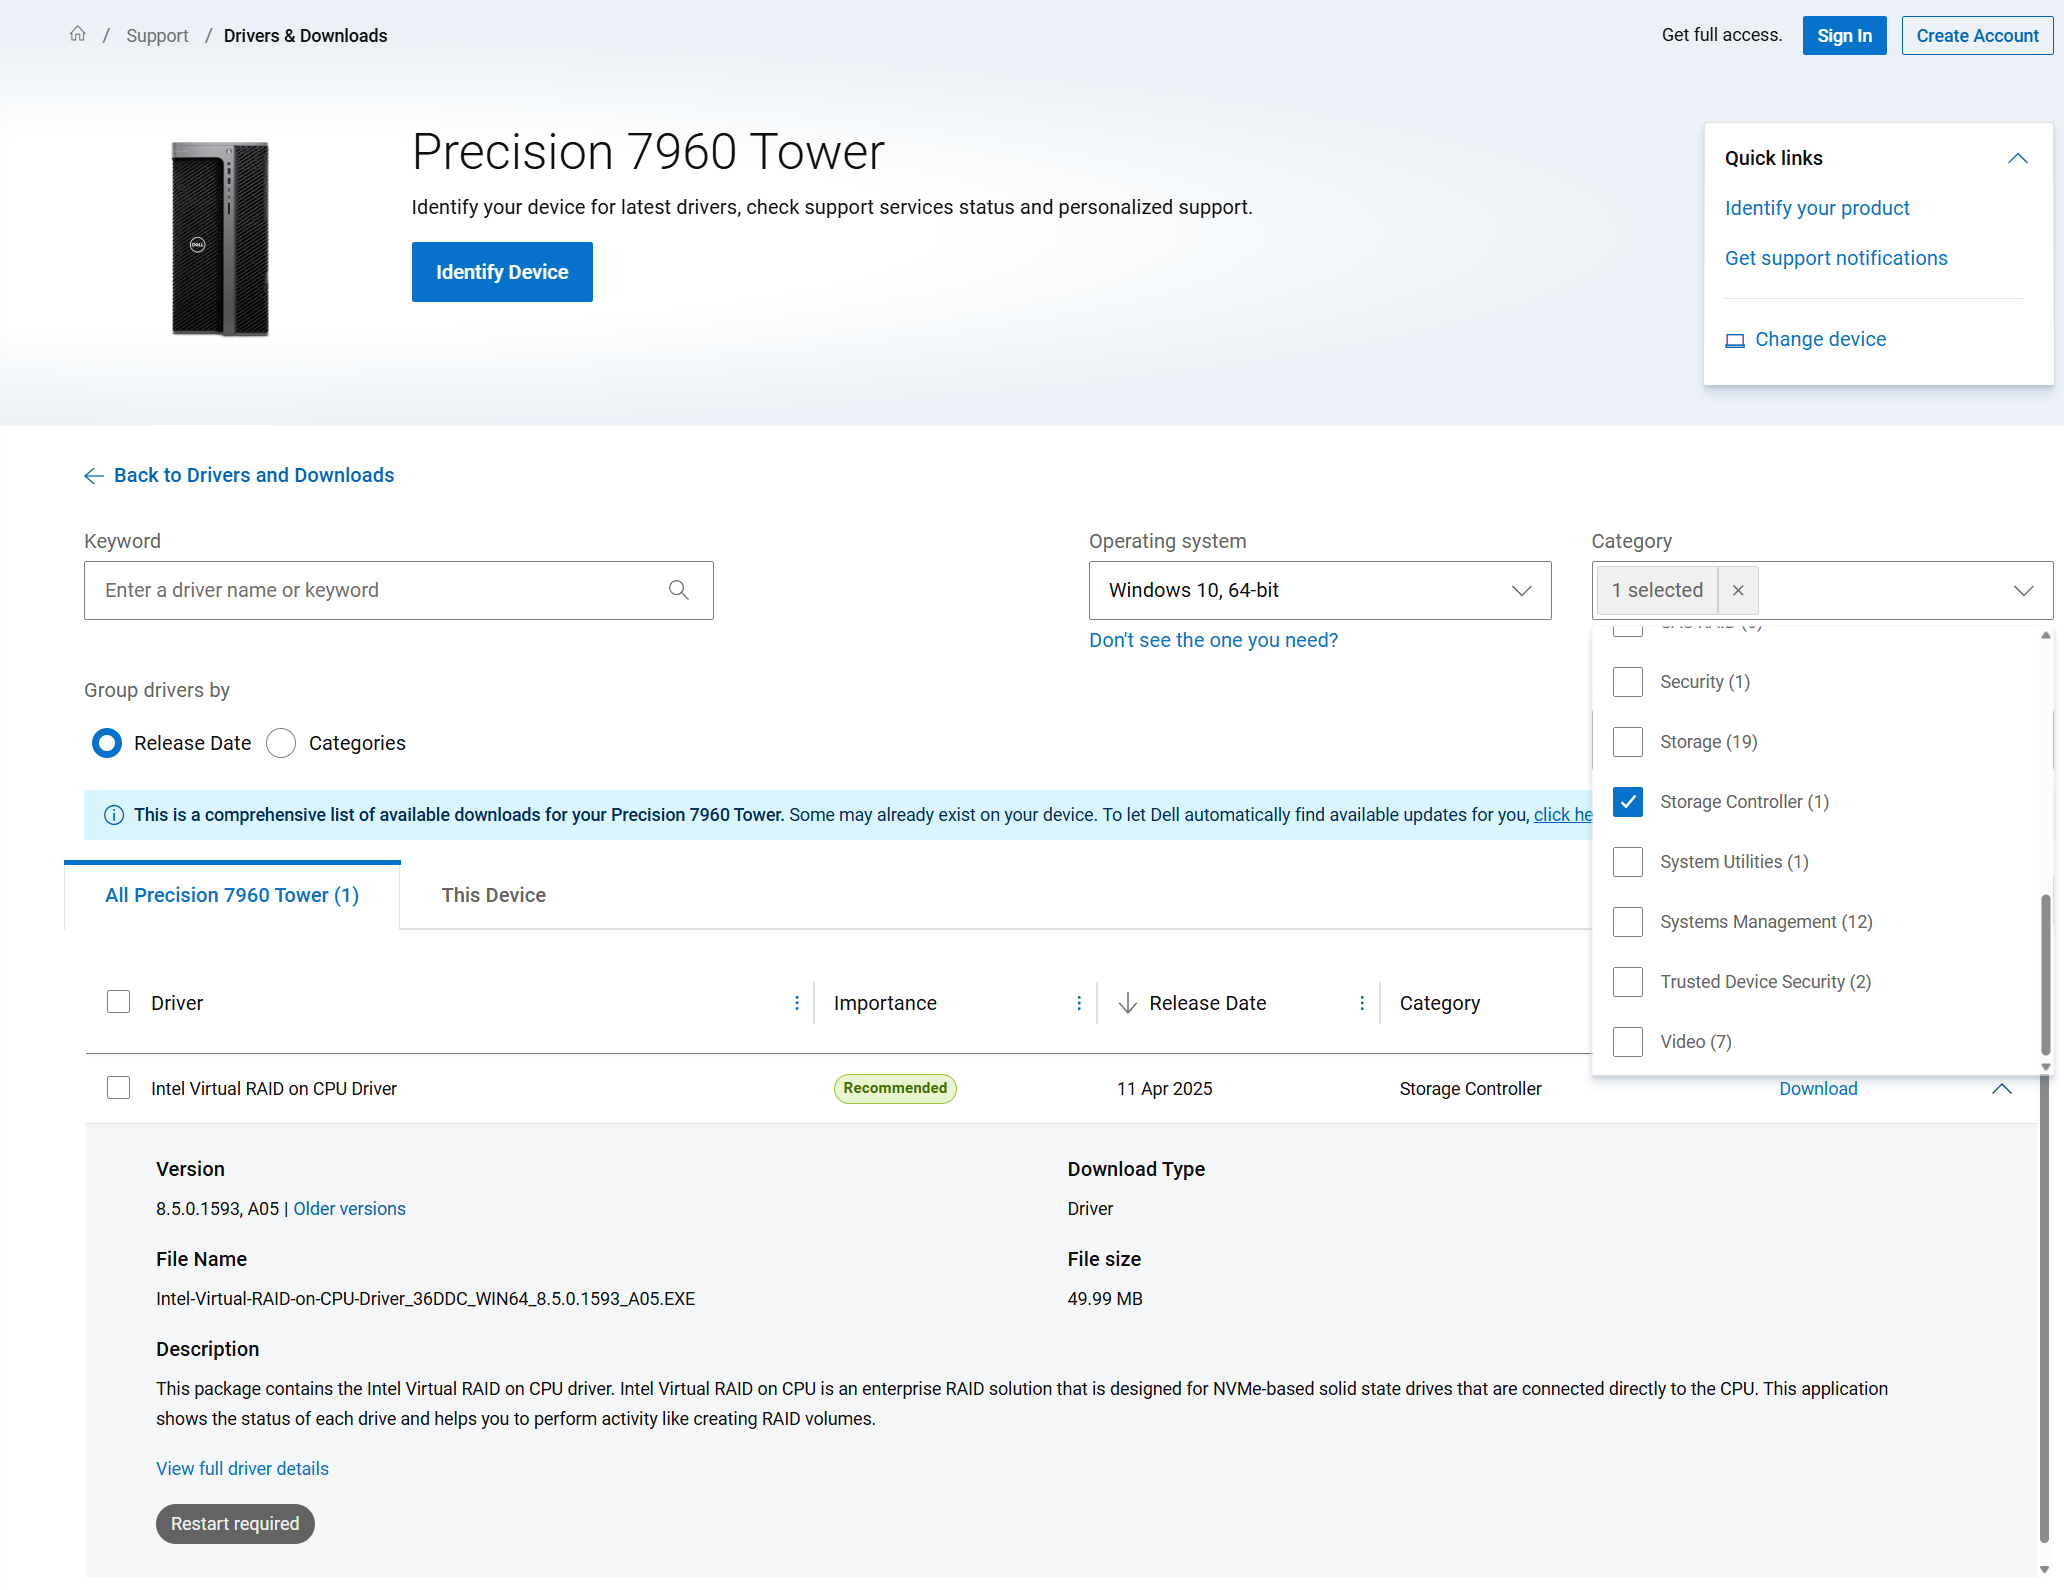
Task: Check the Security (1) category
Action: 1628,682
